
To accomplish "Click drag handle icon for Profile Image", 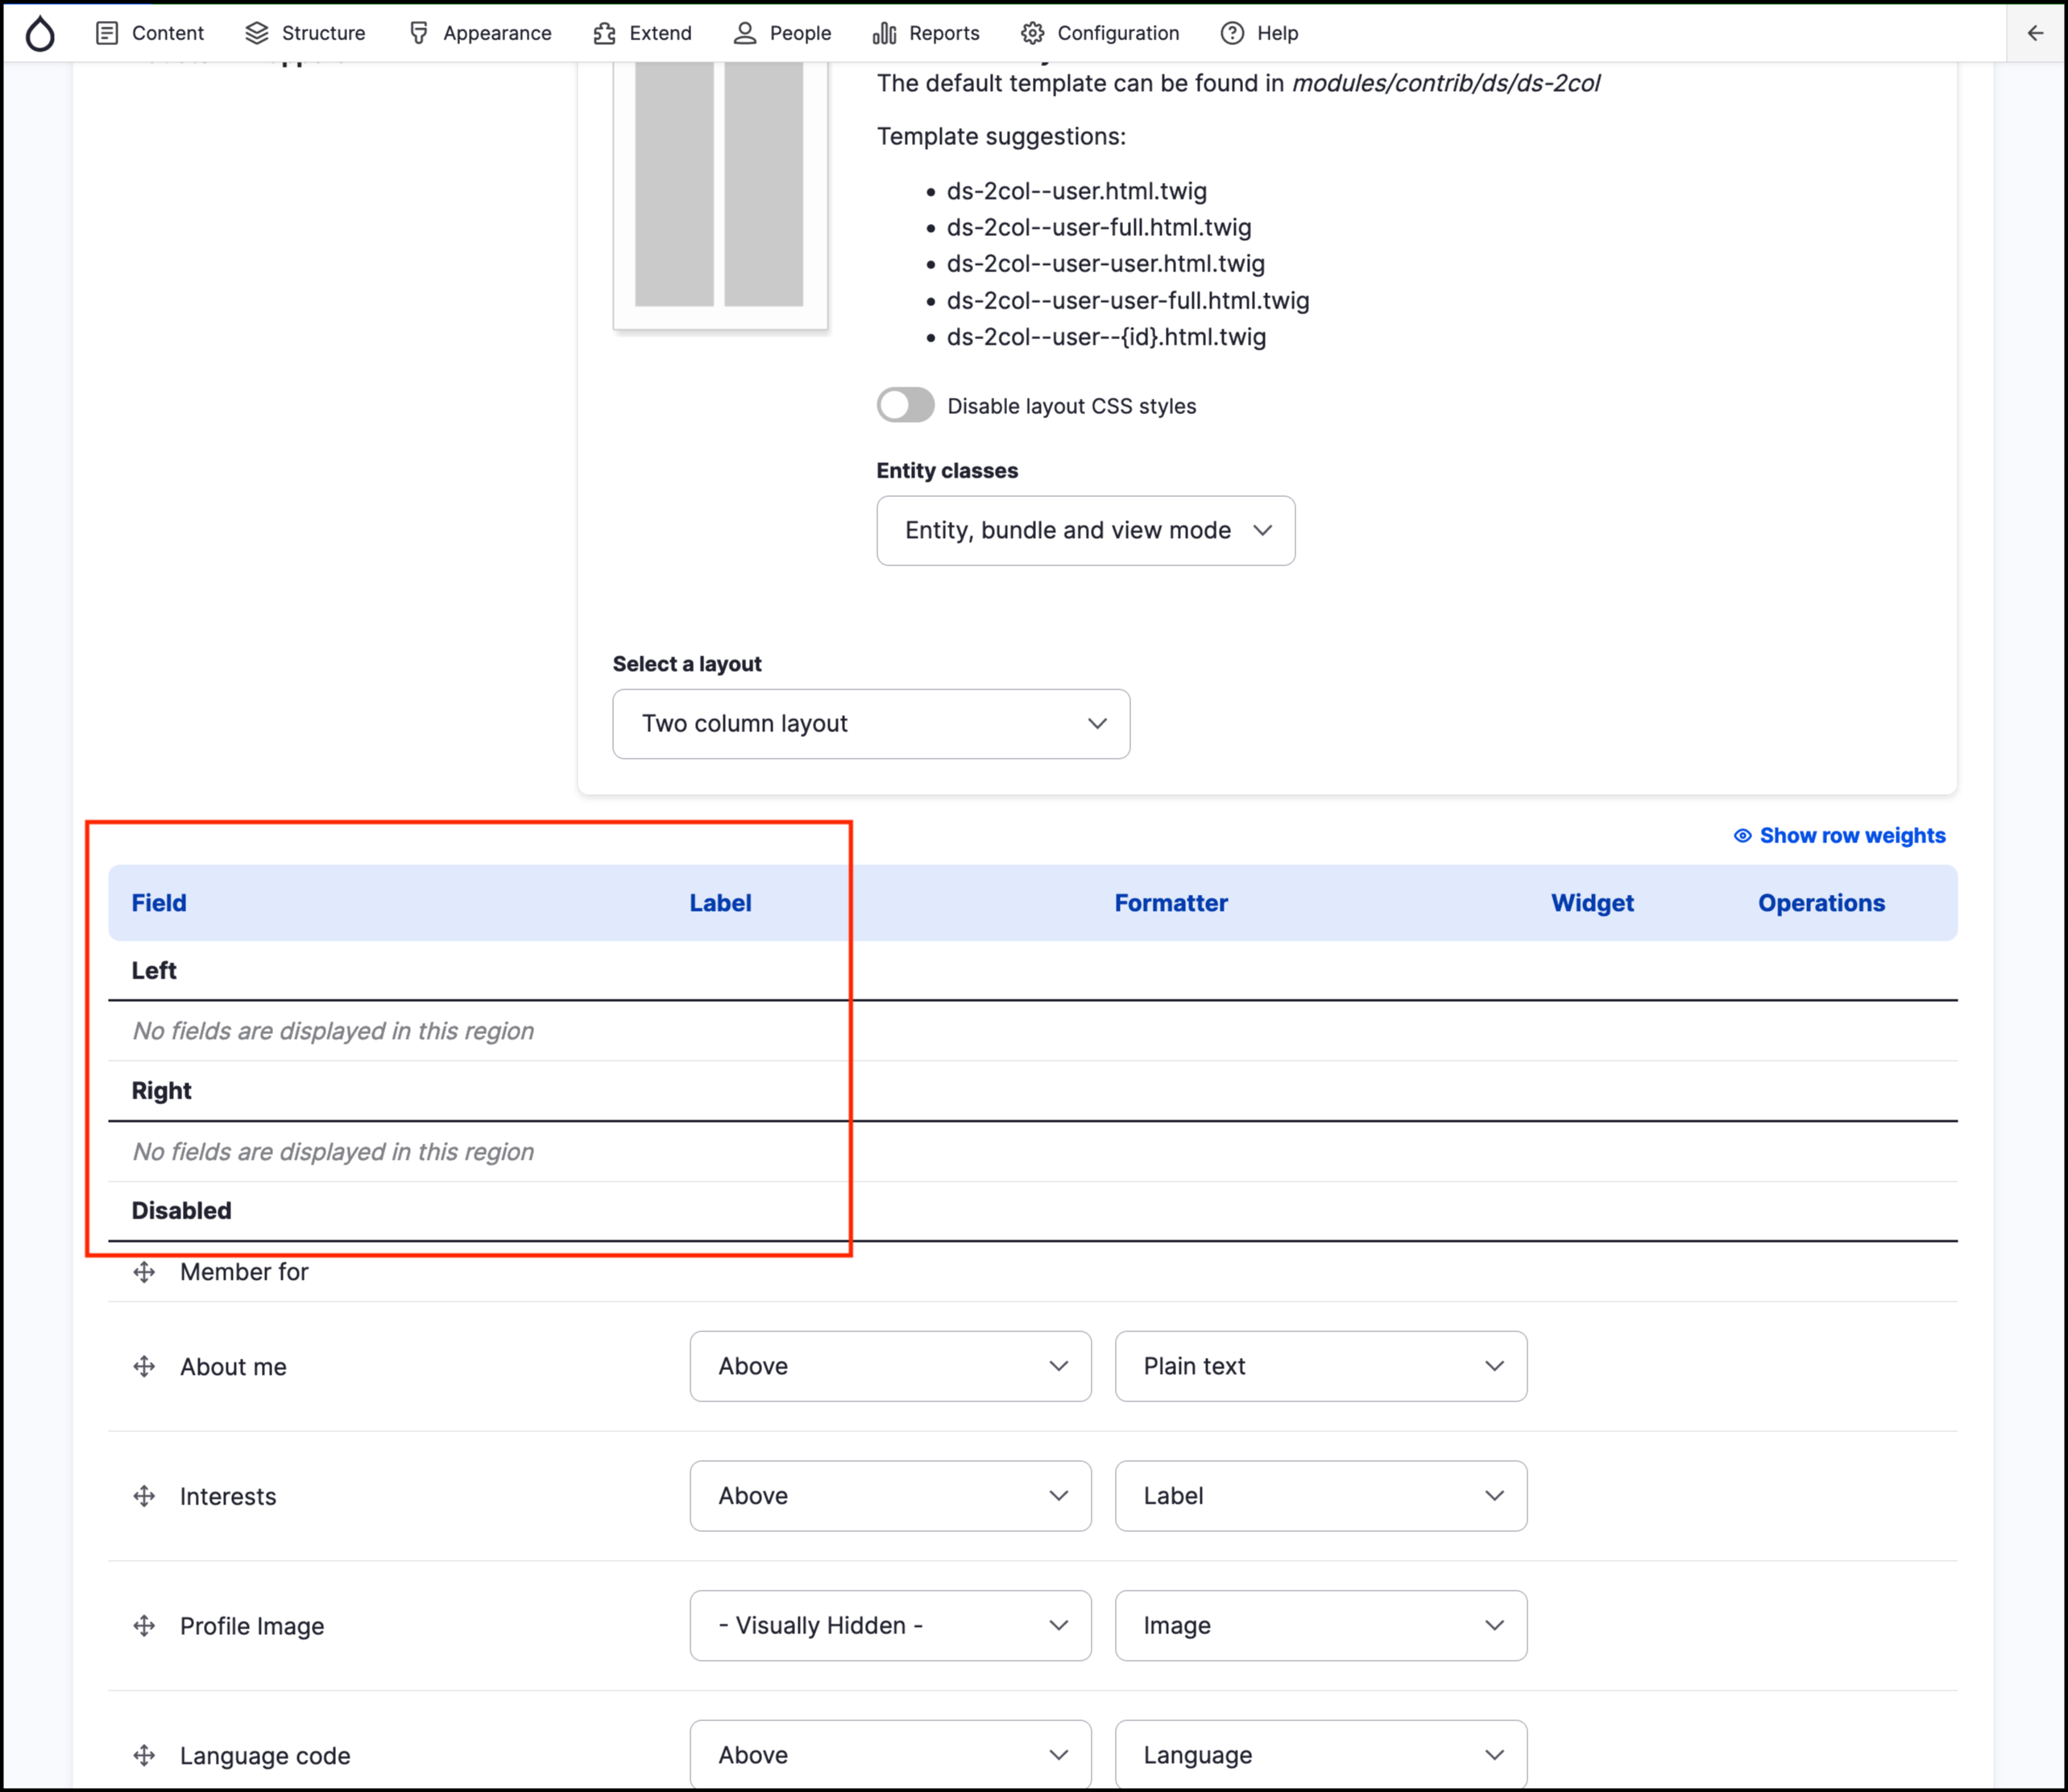I will click(144, 1626).
